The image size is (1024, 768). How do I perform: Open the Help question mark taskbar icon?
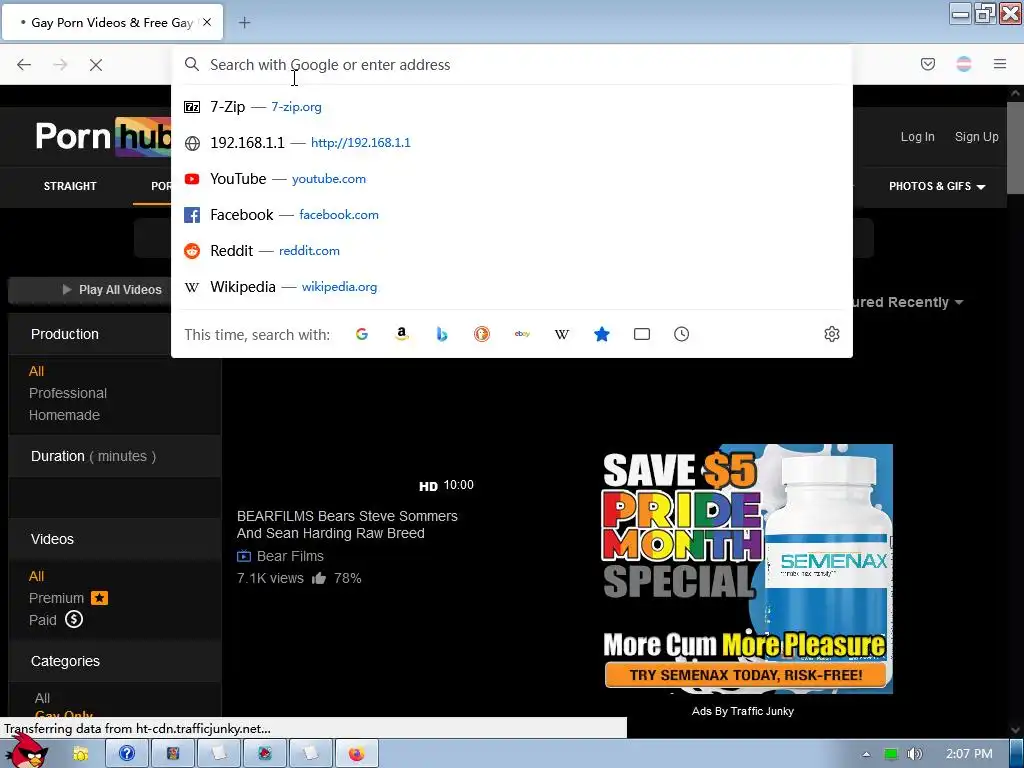tap(127, 754)
